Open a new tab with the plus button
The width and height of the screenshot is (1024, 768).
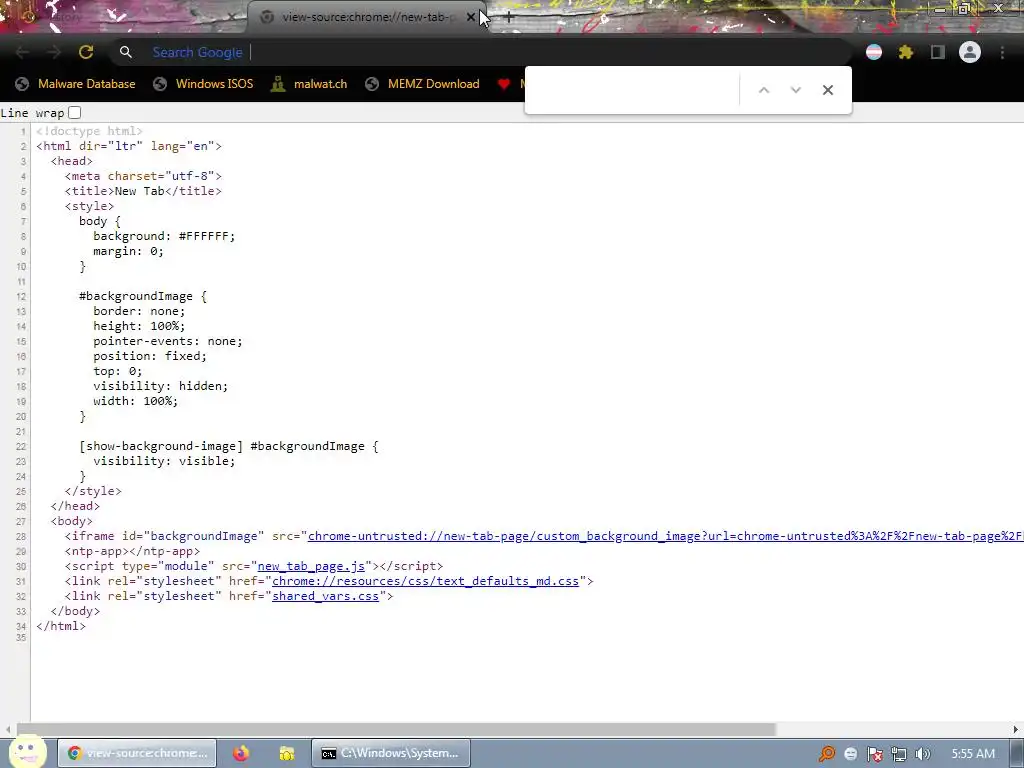coord(509,17)
